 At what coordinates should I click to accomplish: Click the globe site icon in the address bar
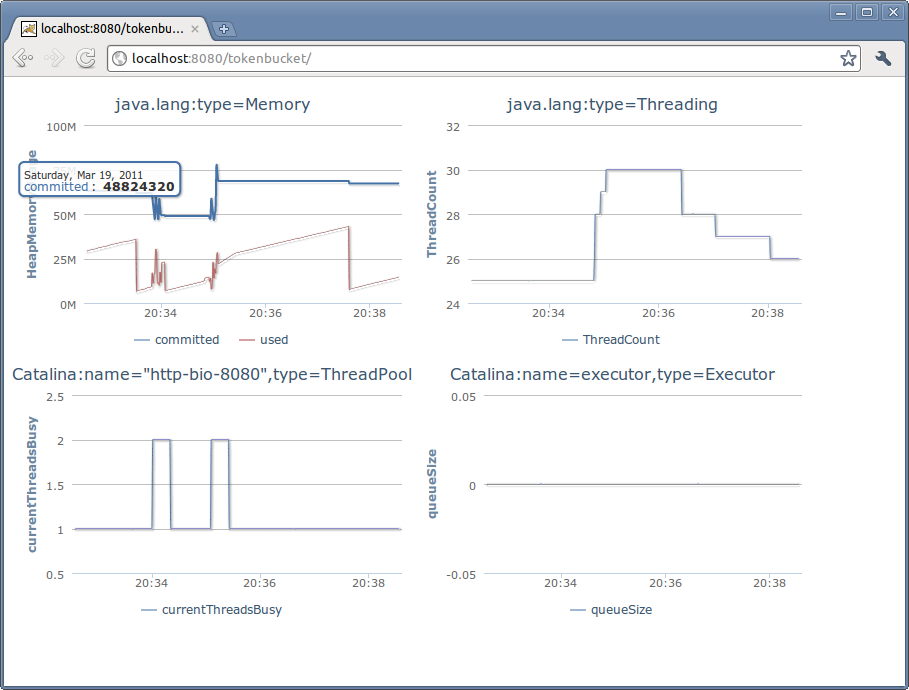tap(119, 59)
